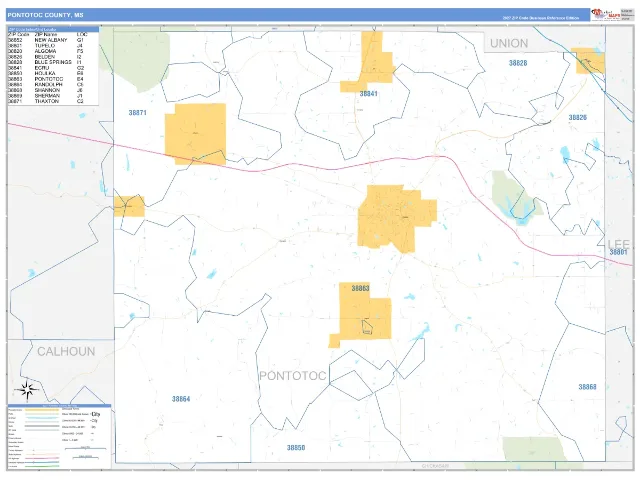Select the BLUE SPRINGS row in ZIP index
The width and height of the screenshot is (640, 480).
46,62
